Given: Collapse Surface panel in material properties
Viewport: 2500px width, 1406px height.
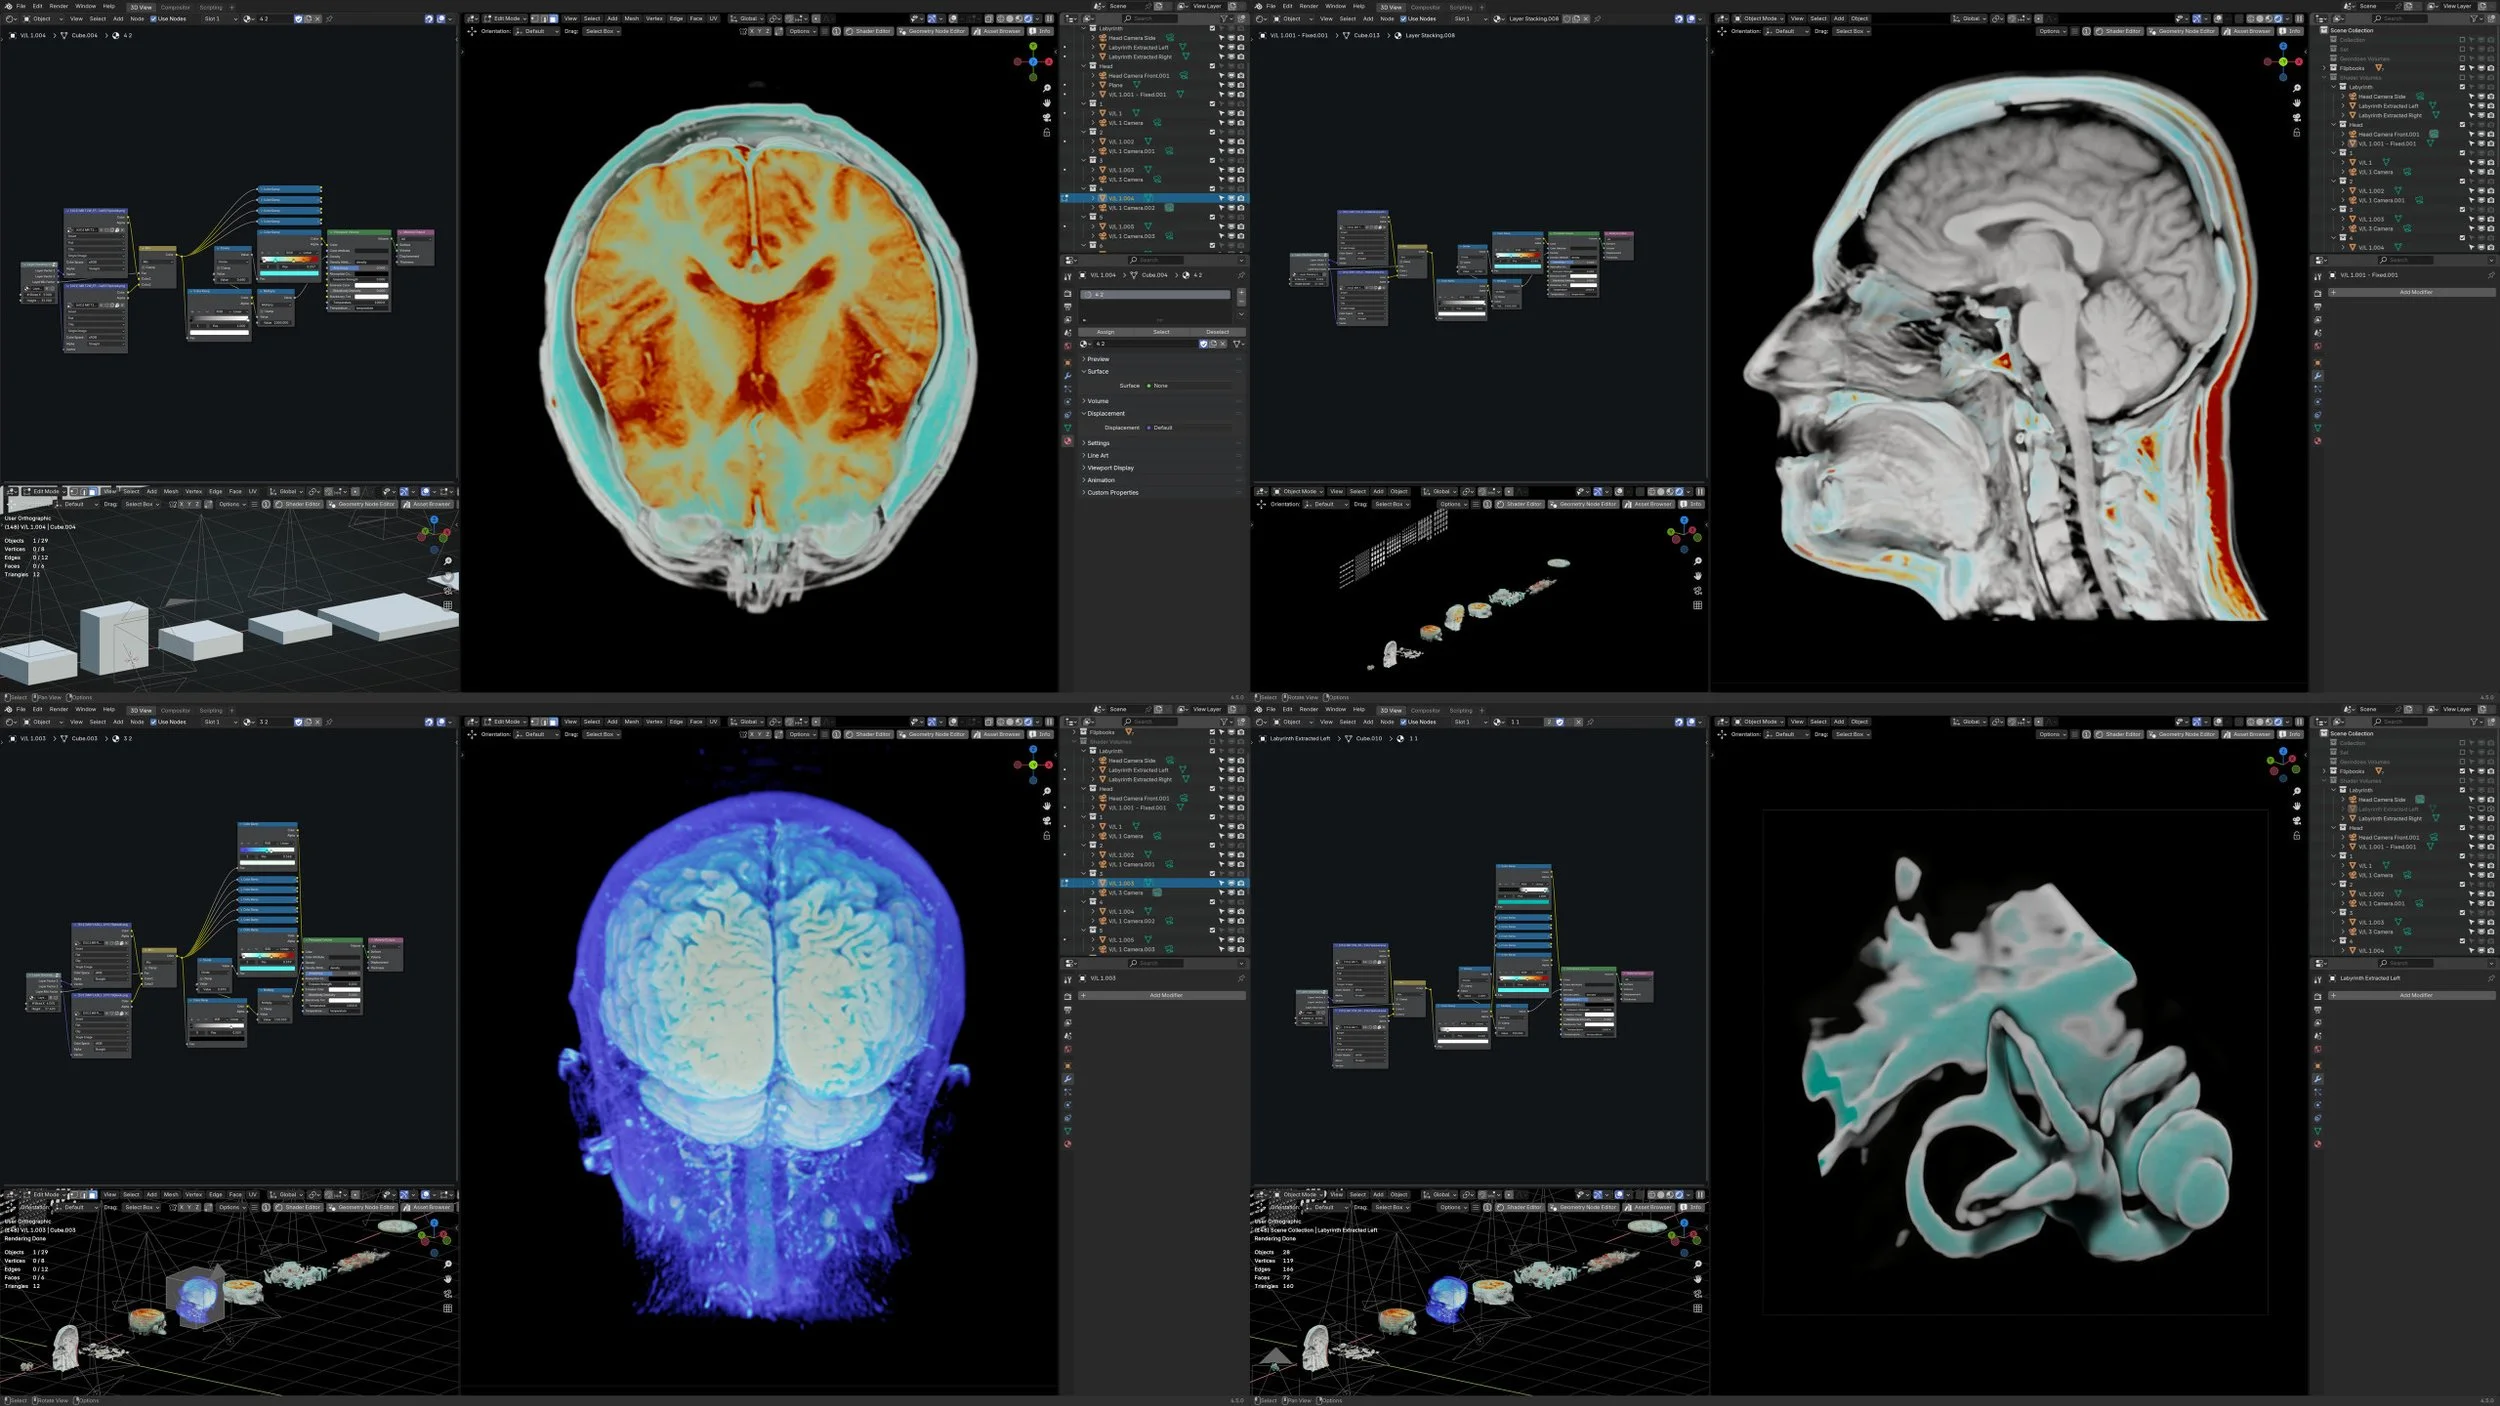Looking at the screenshot, I should tap(1098, 372).
